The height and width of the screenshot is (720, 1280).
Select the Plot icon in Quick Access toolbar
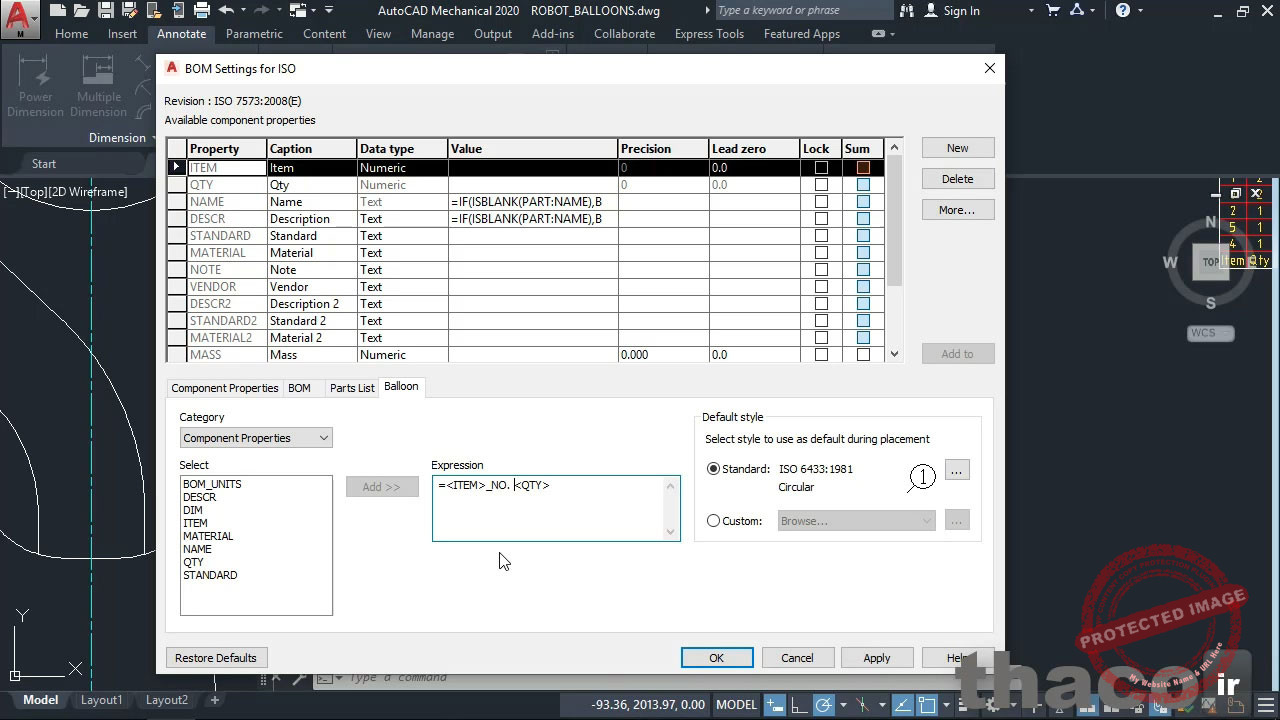[202, 10]
